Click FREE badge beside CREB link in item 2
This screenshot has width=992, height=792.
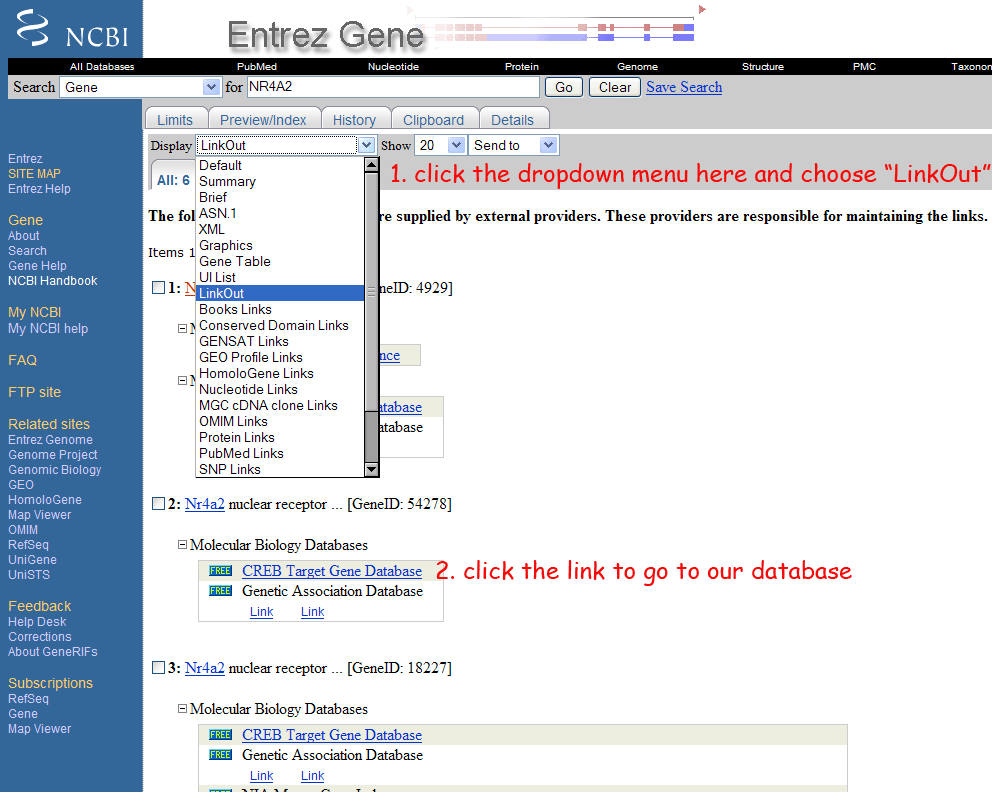pyautogui.click(x=220, y=571)
